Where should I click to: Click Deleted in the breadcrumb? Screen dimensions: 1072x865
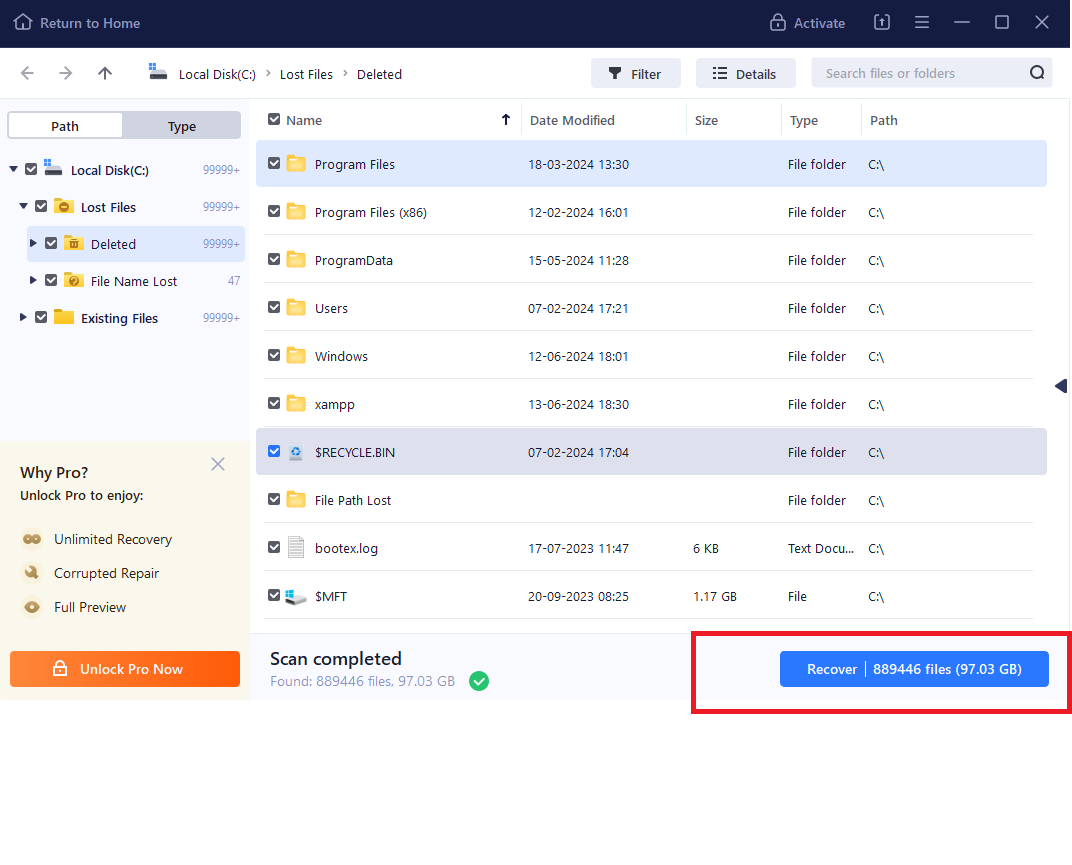[379, 74]
